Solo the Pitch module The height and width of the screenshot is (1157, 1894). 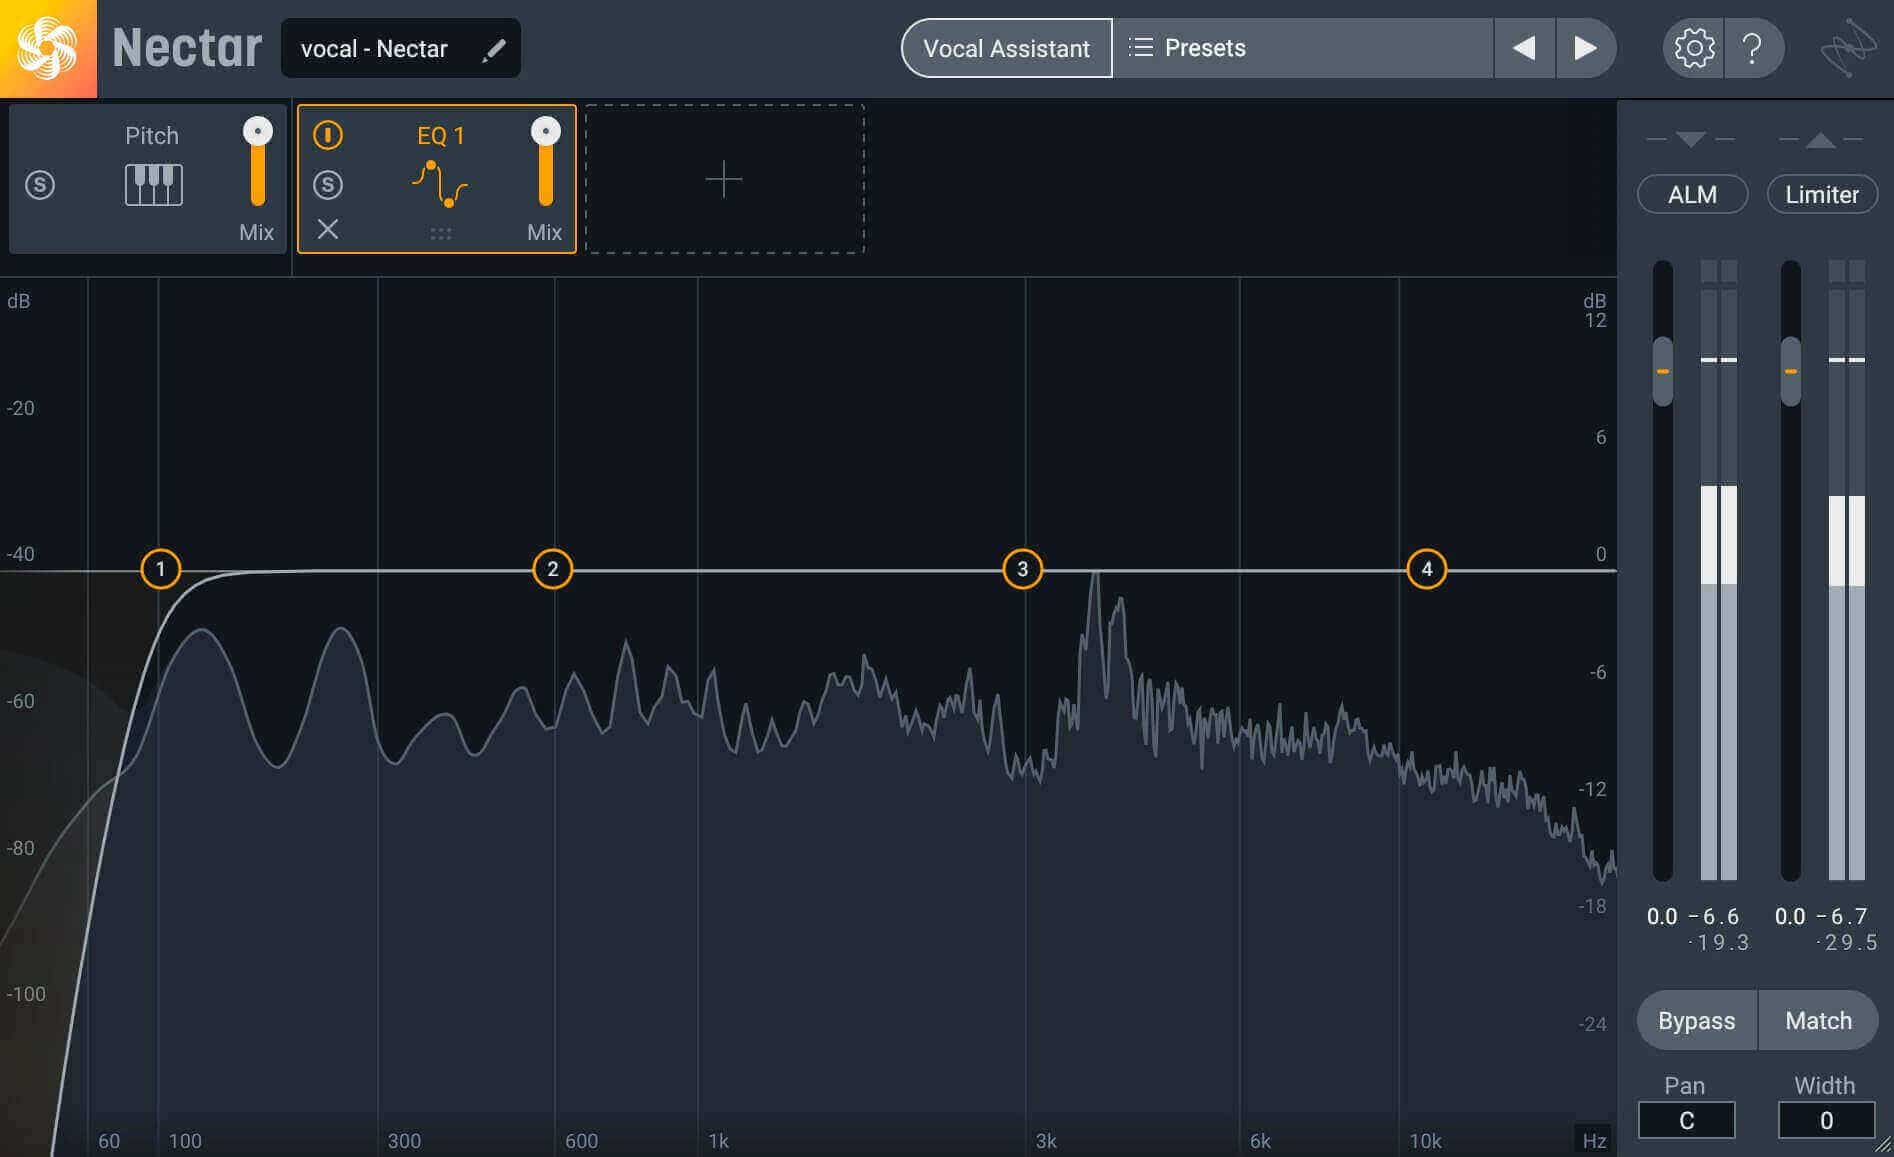click(x=40, y=185)
